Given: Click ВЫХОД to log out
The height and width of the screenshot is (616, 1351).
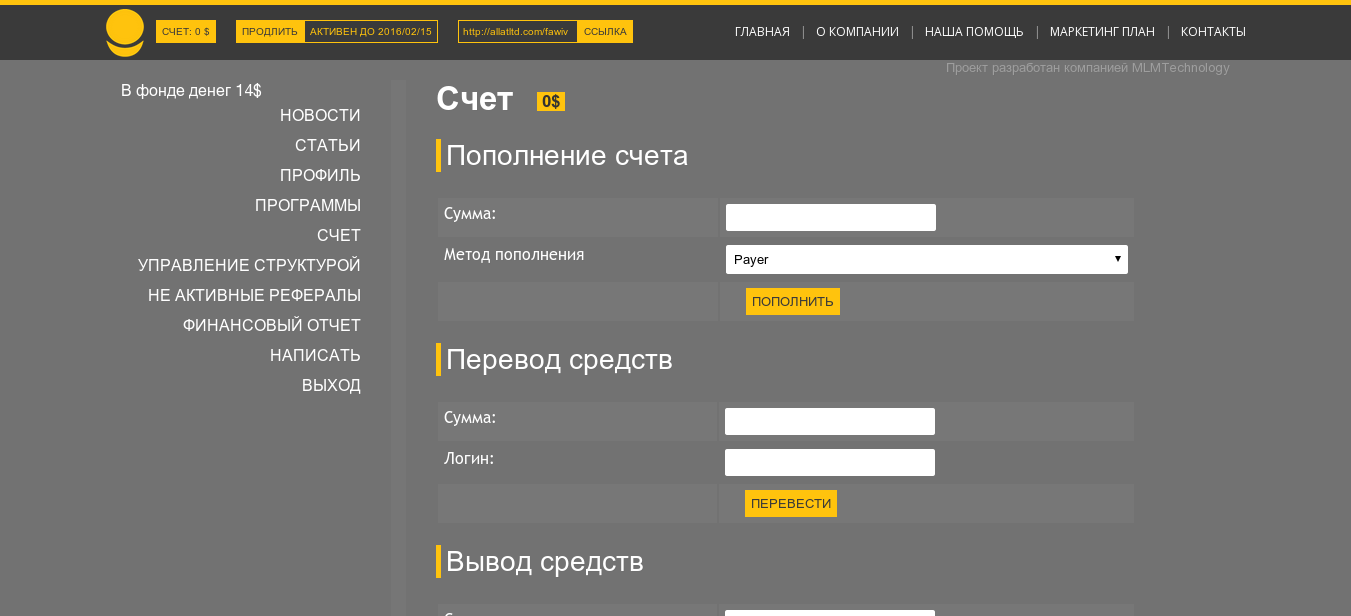Looking at the screenshot, I should (x=331, y=386).
